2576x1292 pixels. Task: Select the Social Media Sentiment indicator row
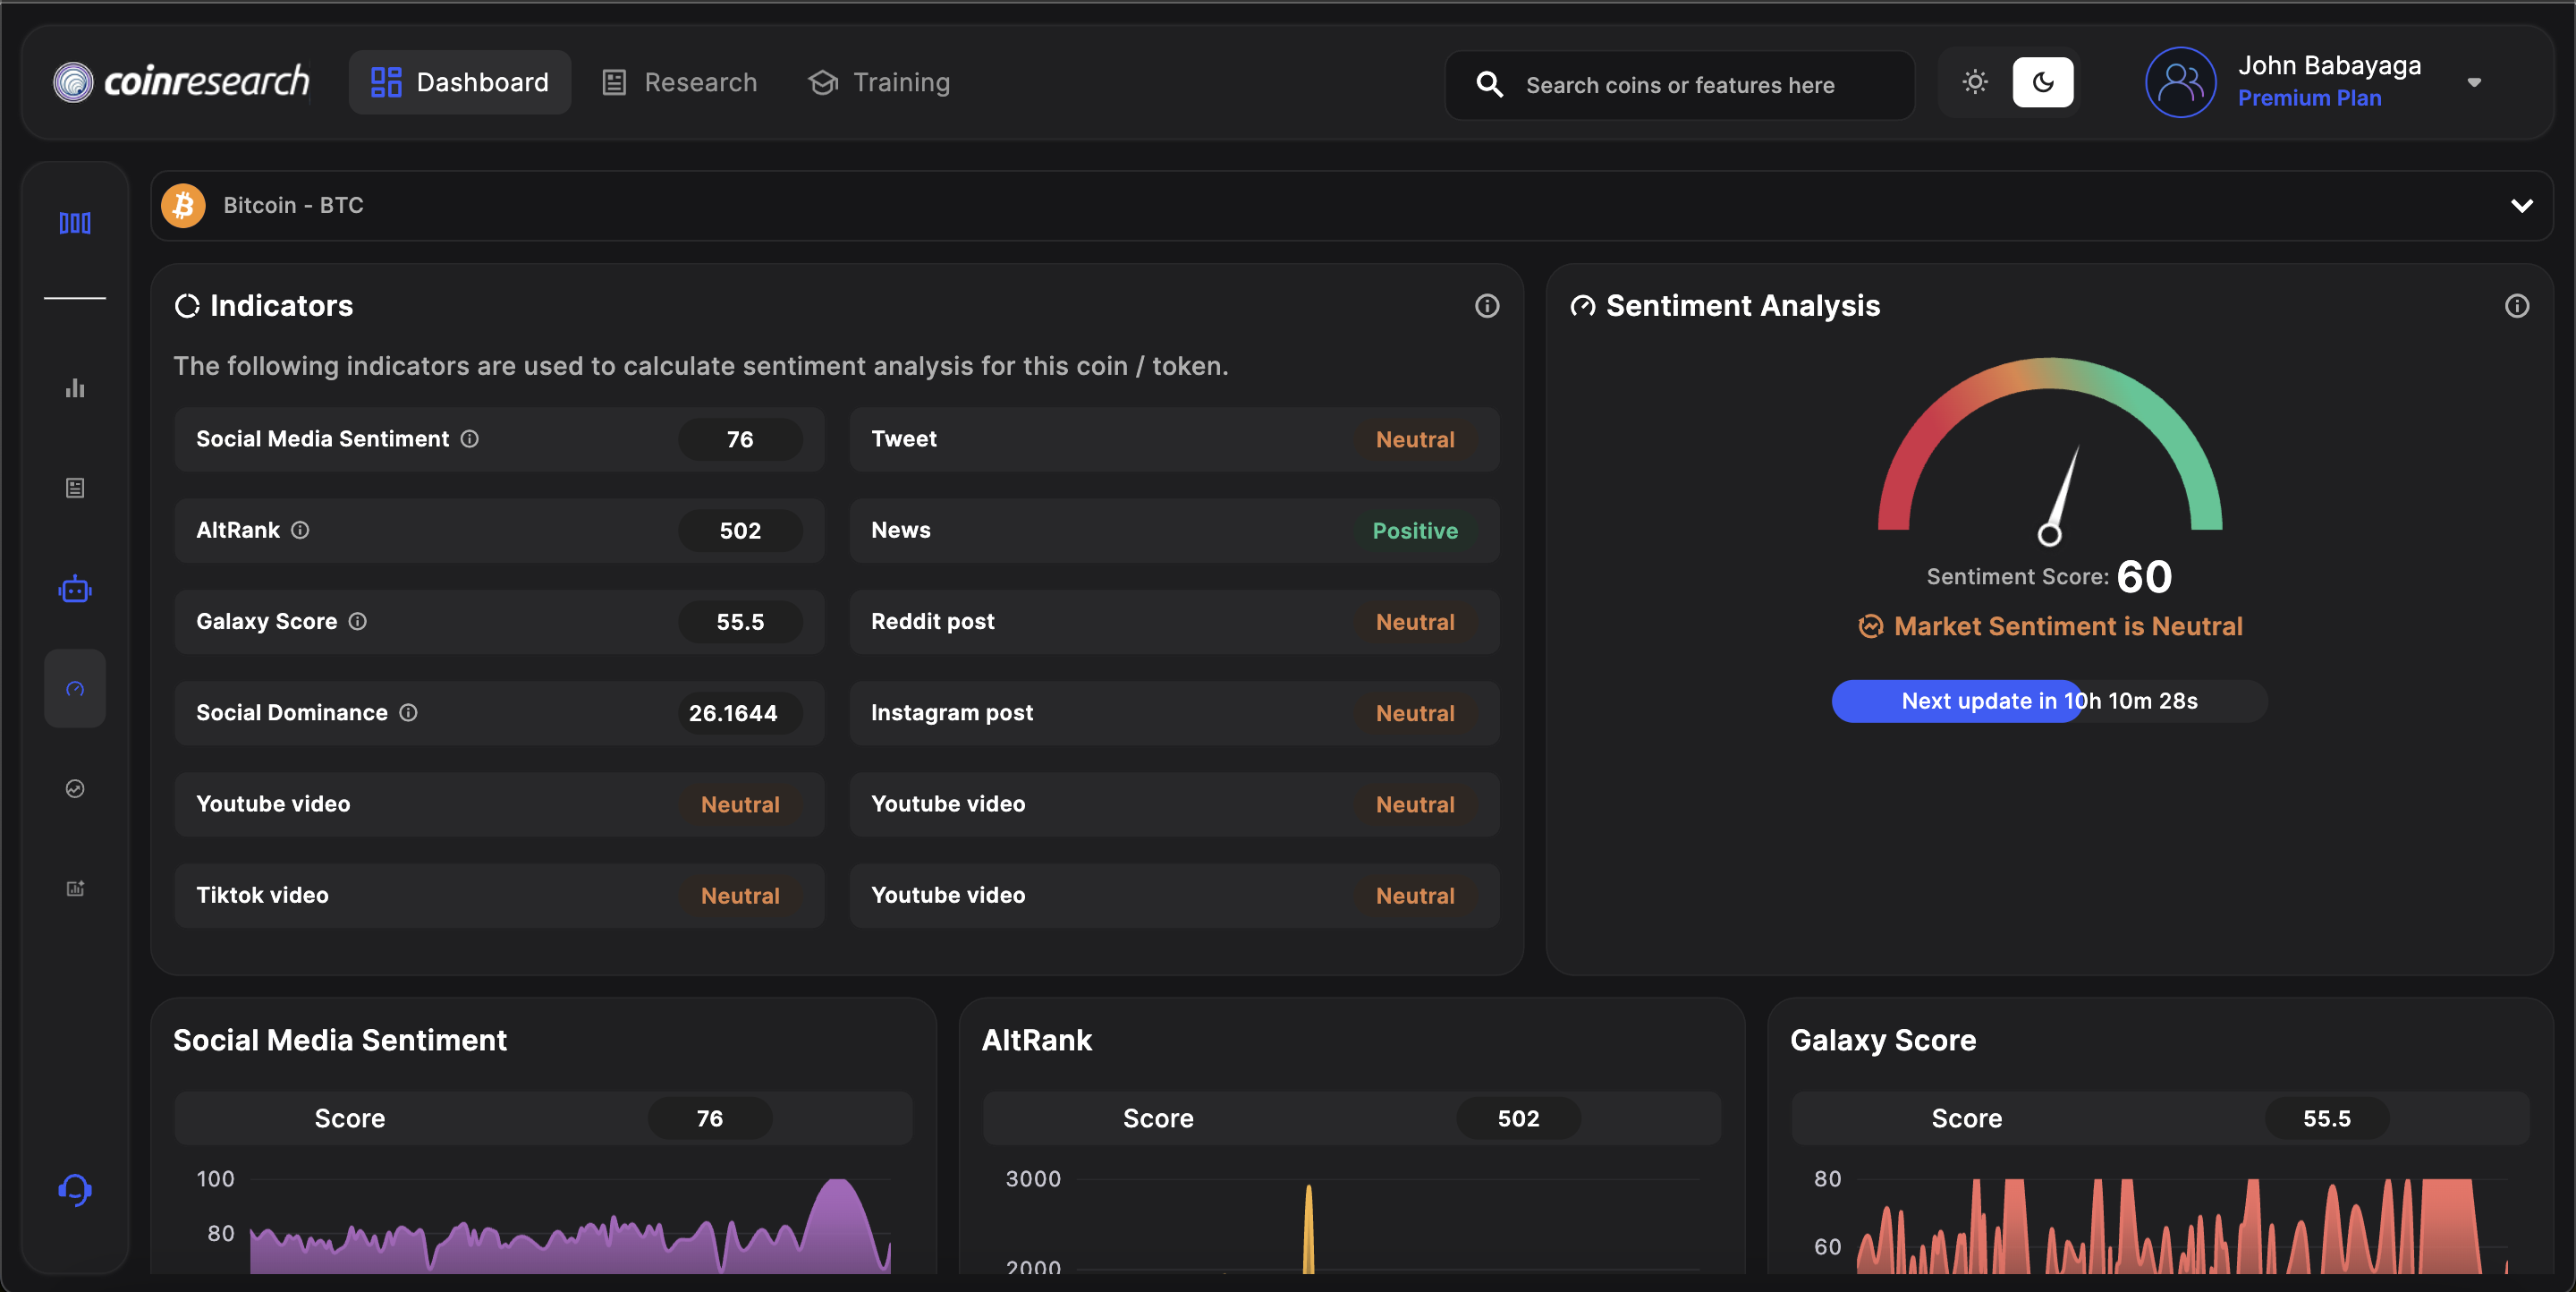tap(499, 439)
